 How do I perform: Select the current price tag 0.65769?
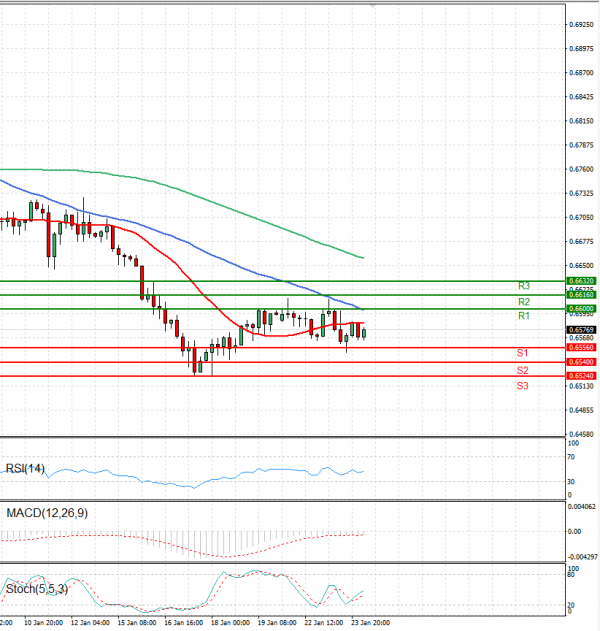point(581,330)
